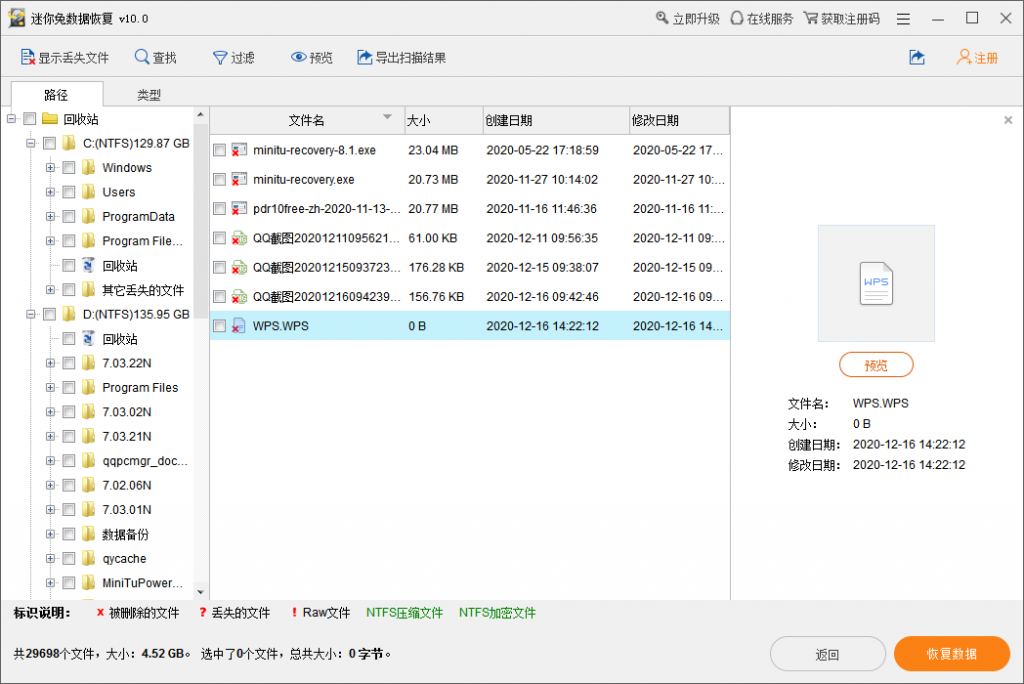Expand the Windows folder node
This screenshot has width=1024, height=684.
[50, 167]
